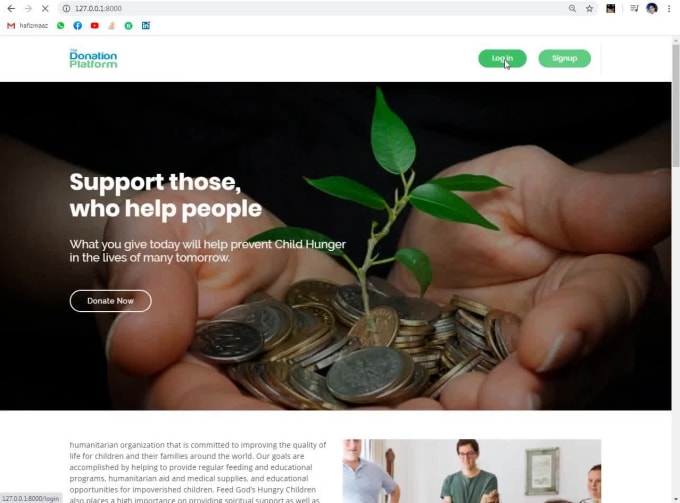Bookmark this page with the star icon

click(589, 8)
